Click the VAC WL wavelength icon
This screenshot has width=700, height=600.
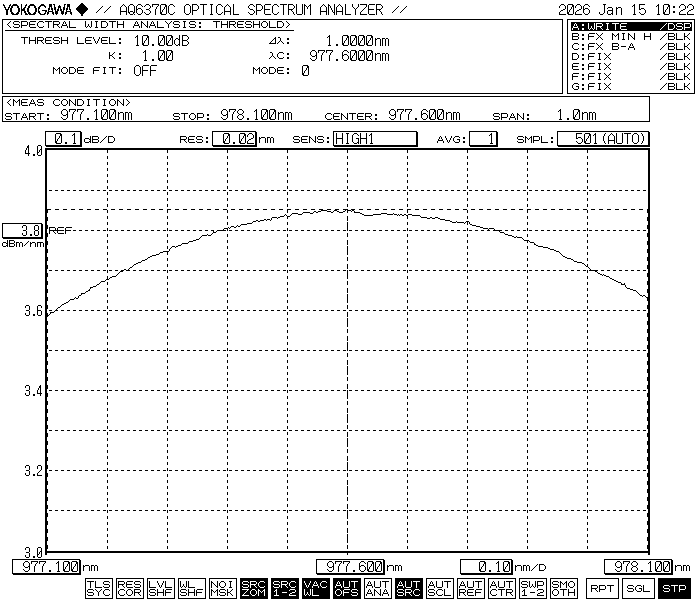point(316,589)
